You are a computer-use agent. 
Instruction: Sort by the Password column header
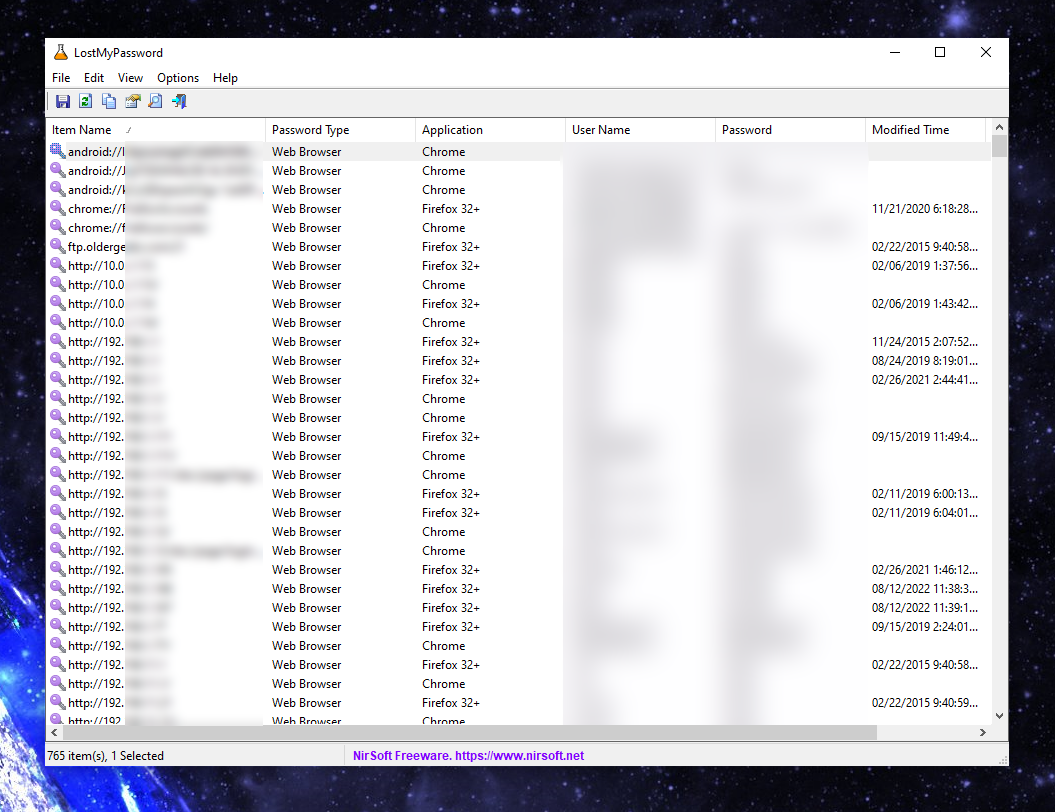pos(791,130)
